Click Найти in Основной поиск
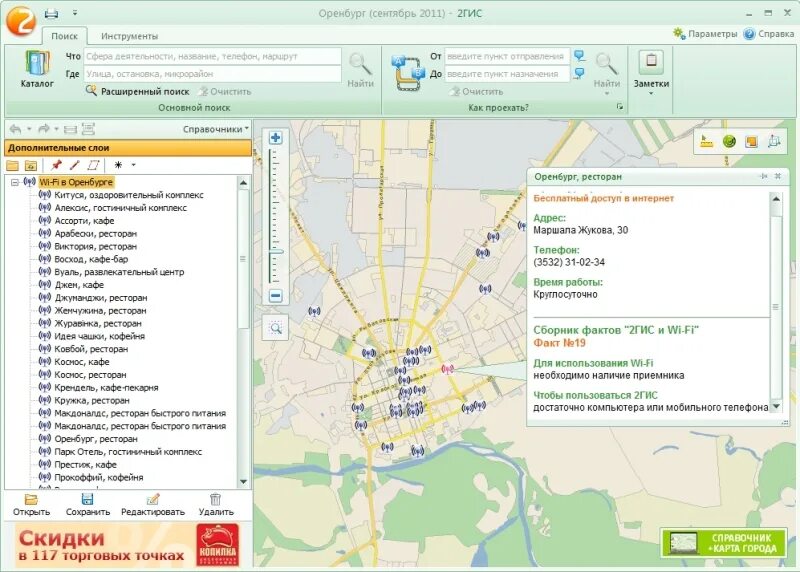 361,70
